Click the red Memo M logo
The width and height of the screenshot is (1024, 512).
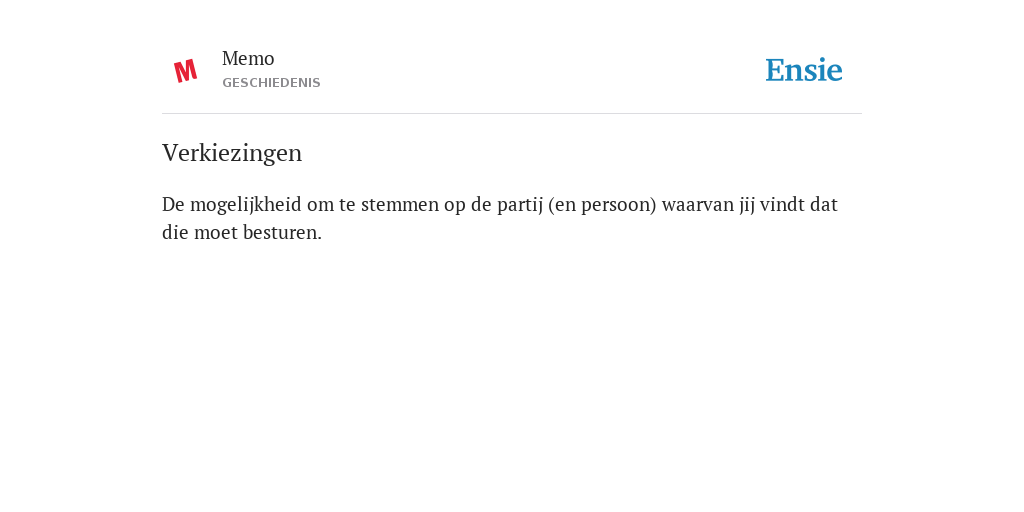pyautogui.click(x=185, y=71)
